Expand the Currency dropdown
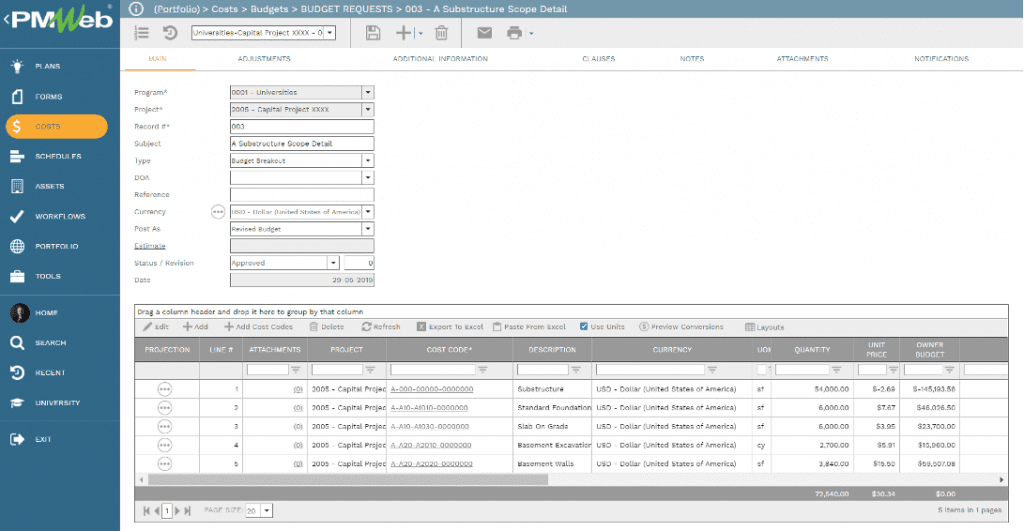1024x531 pixels. (x=368, y=212)
